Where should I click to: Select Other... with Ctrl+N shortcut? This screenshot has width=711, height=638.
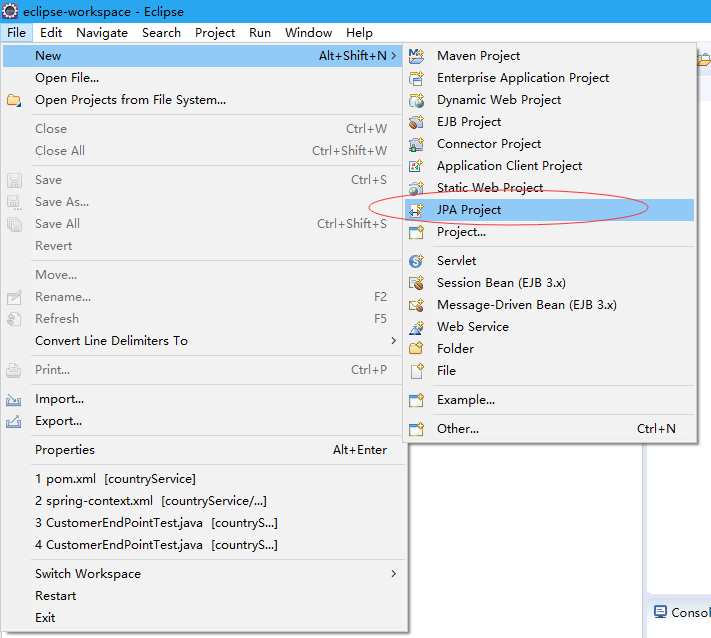point(549,429)
